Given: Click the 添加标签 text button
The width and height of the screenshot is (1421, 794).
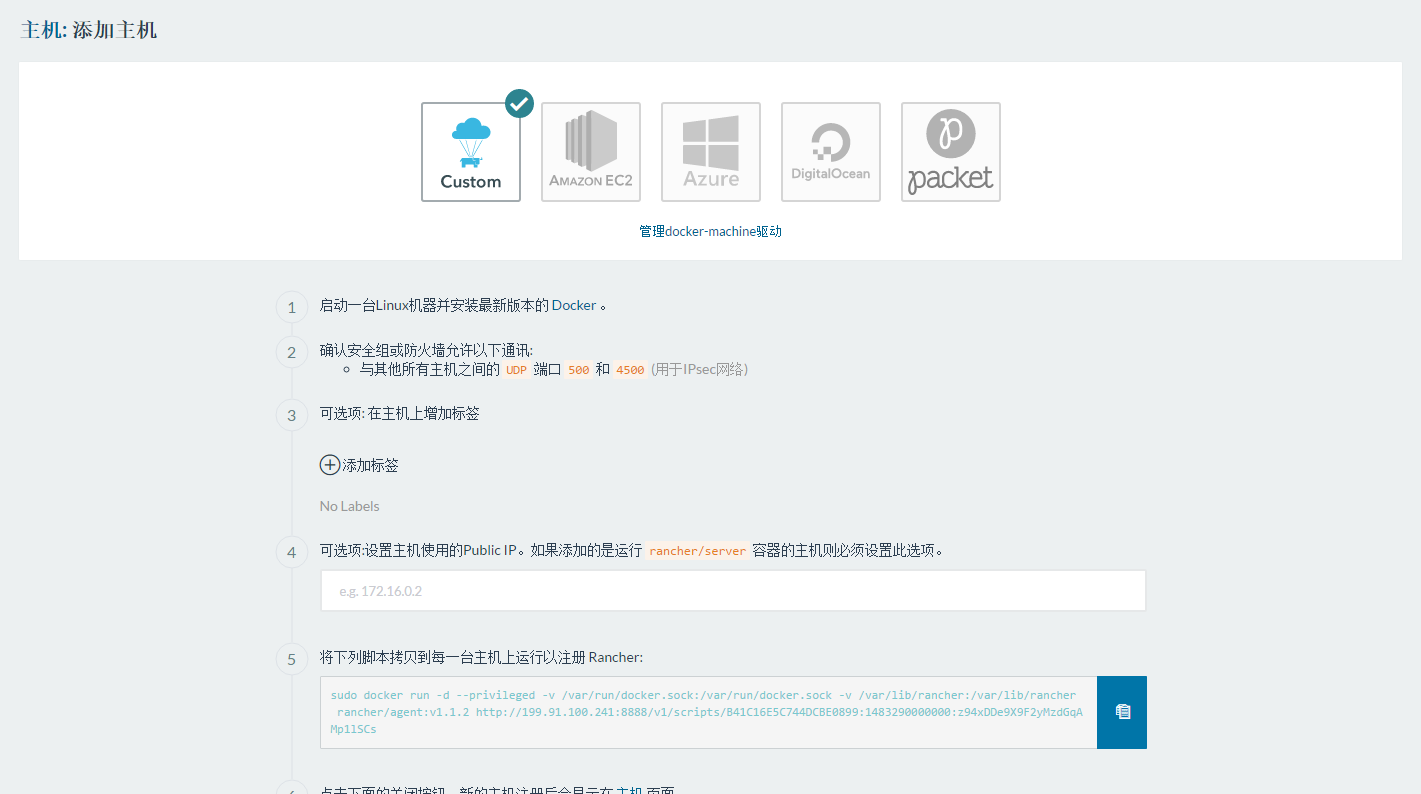Looking at the screenshot, I should click(x=371, y=465).
